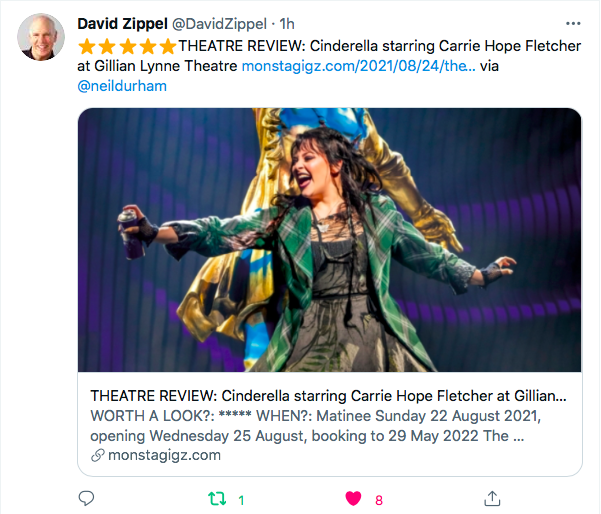The width and height of the screenshot is (601, 514).
Task: Open the @neildurham mention
Action: click(122, 86)
